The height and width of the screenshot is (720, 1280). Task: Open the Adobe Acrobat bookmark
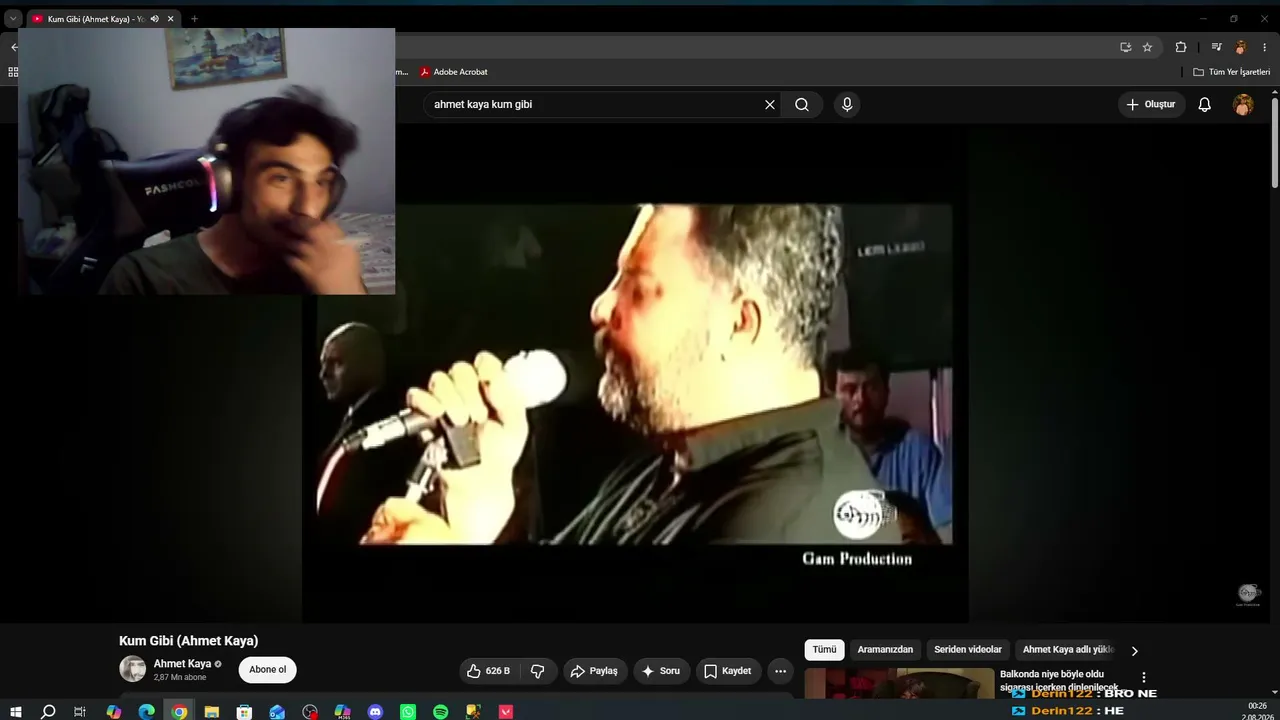pos(454,72)
